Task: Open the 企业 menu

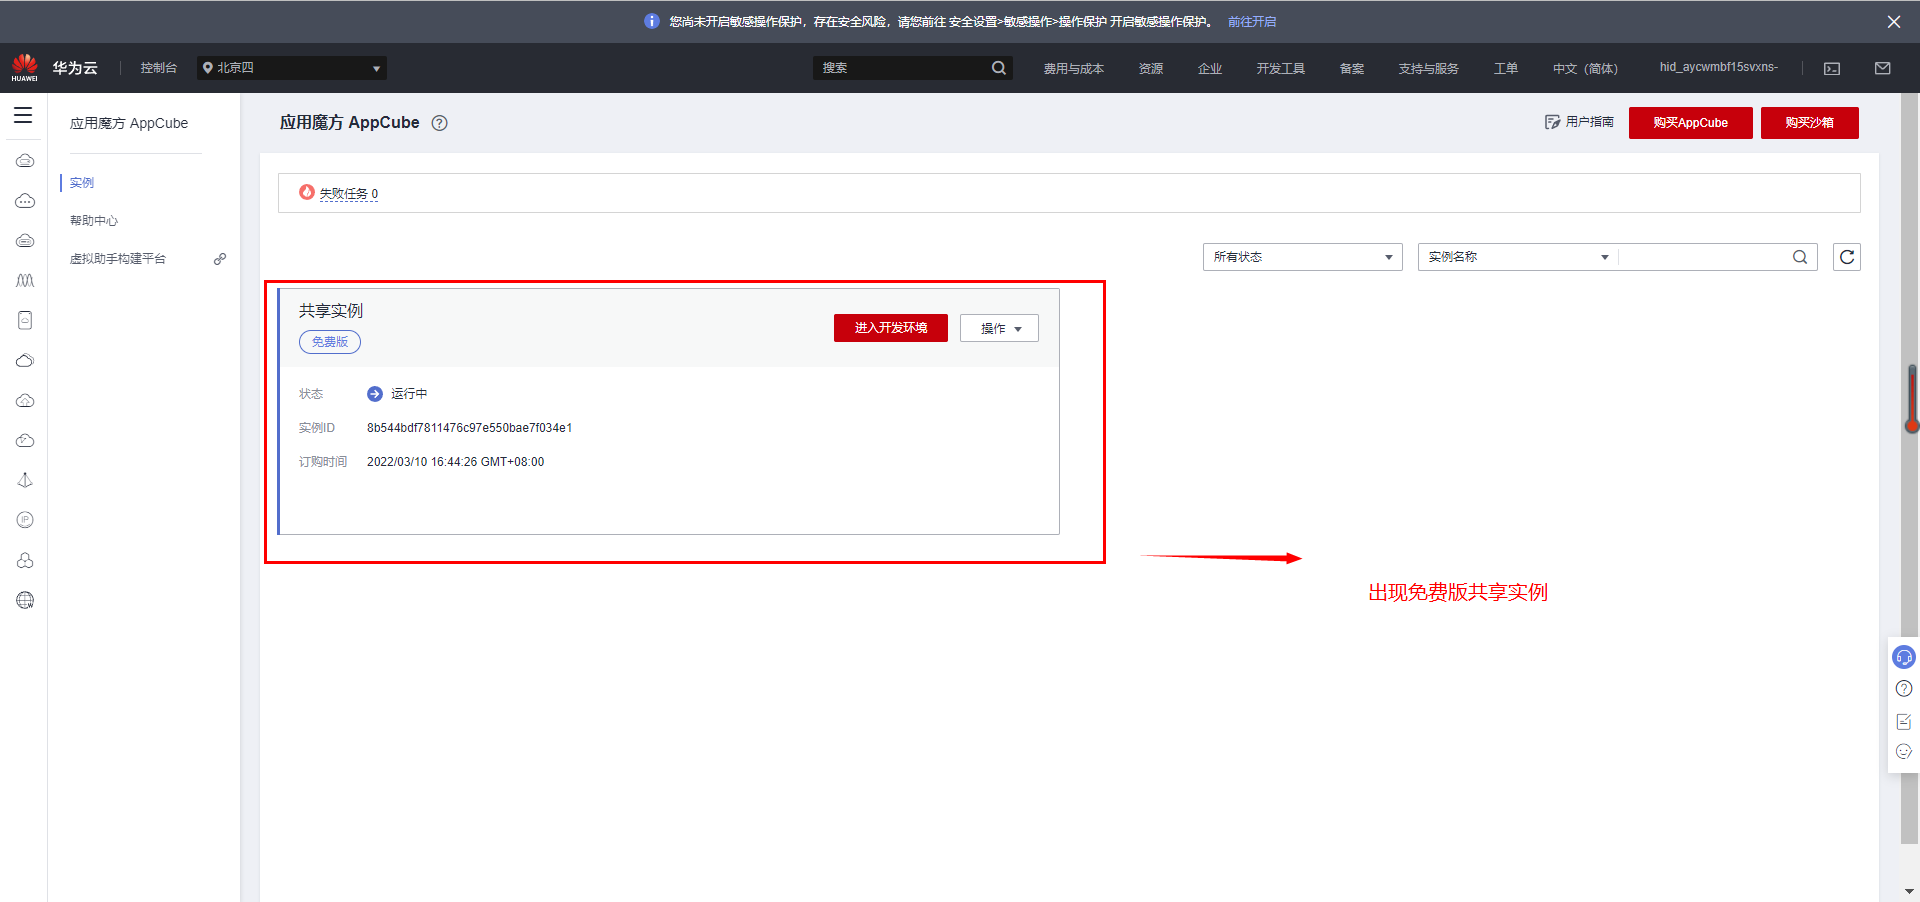Action: tap(1210, 69)
